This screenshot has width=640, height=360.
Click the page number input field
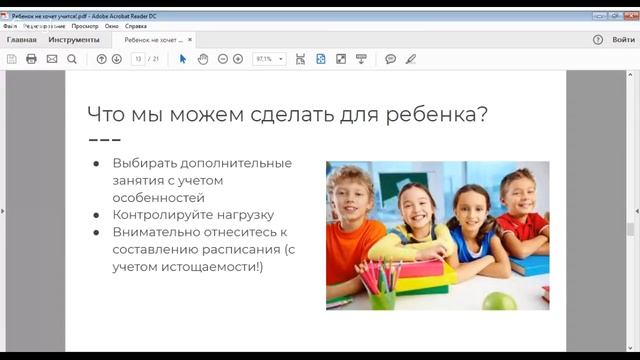coord(138,59)
